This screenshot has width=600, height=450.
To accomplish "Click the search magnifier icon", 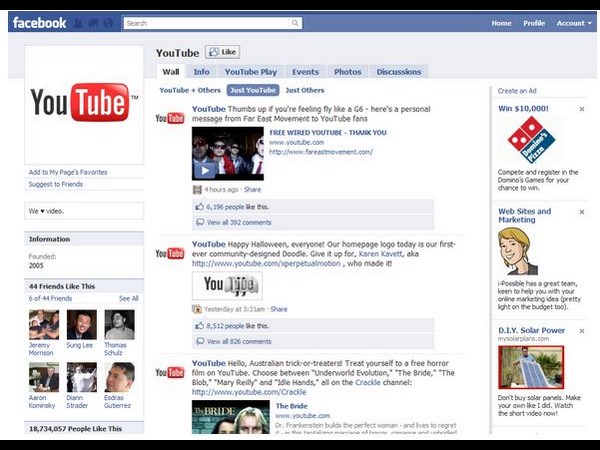I will point(295,23).
